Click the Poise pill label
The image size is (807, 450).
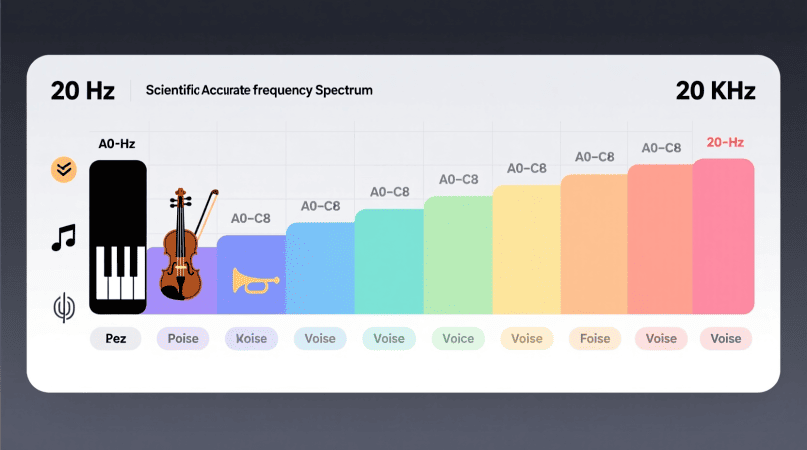[182, 339]
